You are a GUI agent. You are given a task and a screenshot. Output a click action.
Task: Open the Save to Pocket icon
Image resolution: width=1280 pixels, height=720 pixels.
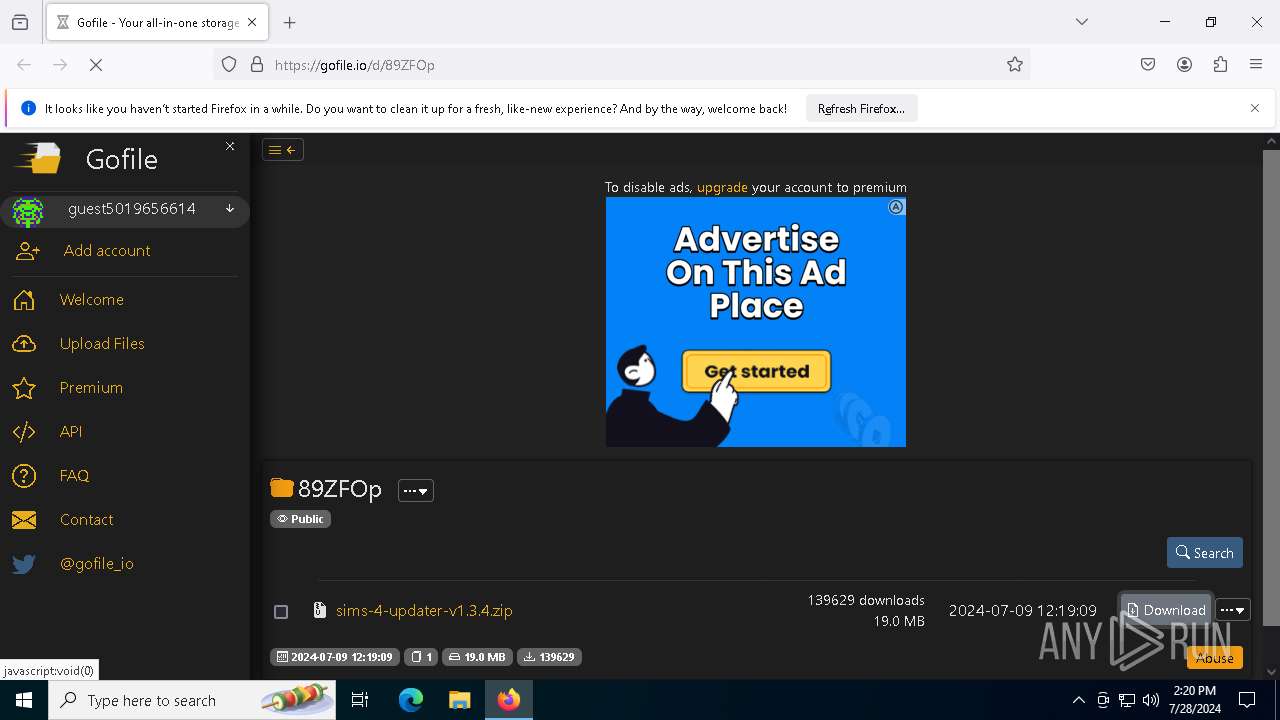1148,65
